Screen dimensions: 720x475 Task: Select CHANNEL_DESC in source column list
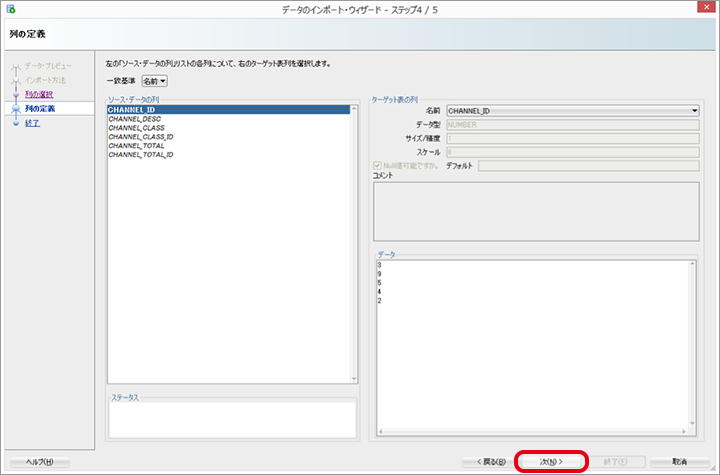coord(137,119)
